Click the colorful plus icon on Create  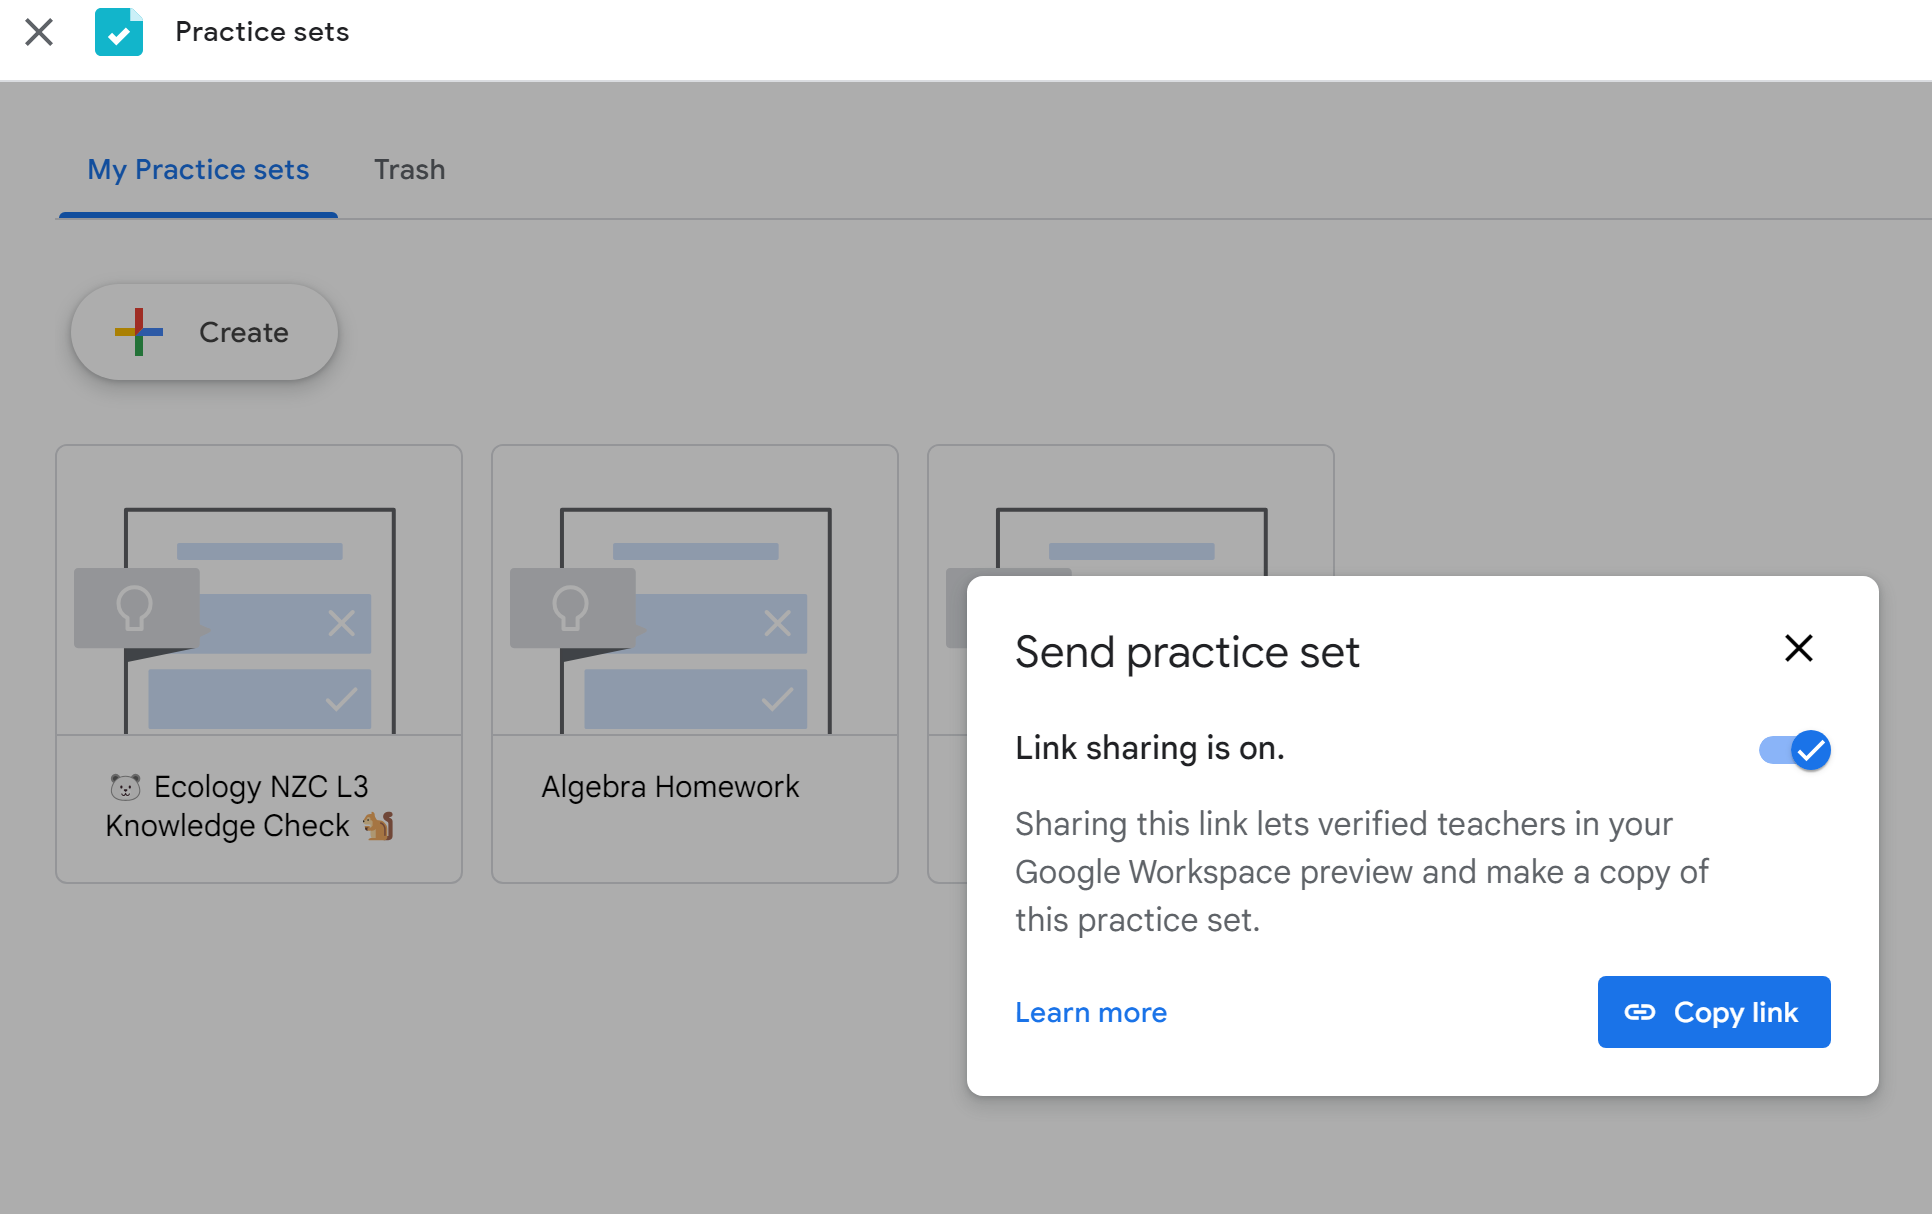point(138,332)
